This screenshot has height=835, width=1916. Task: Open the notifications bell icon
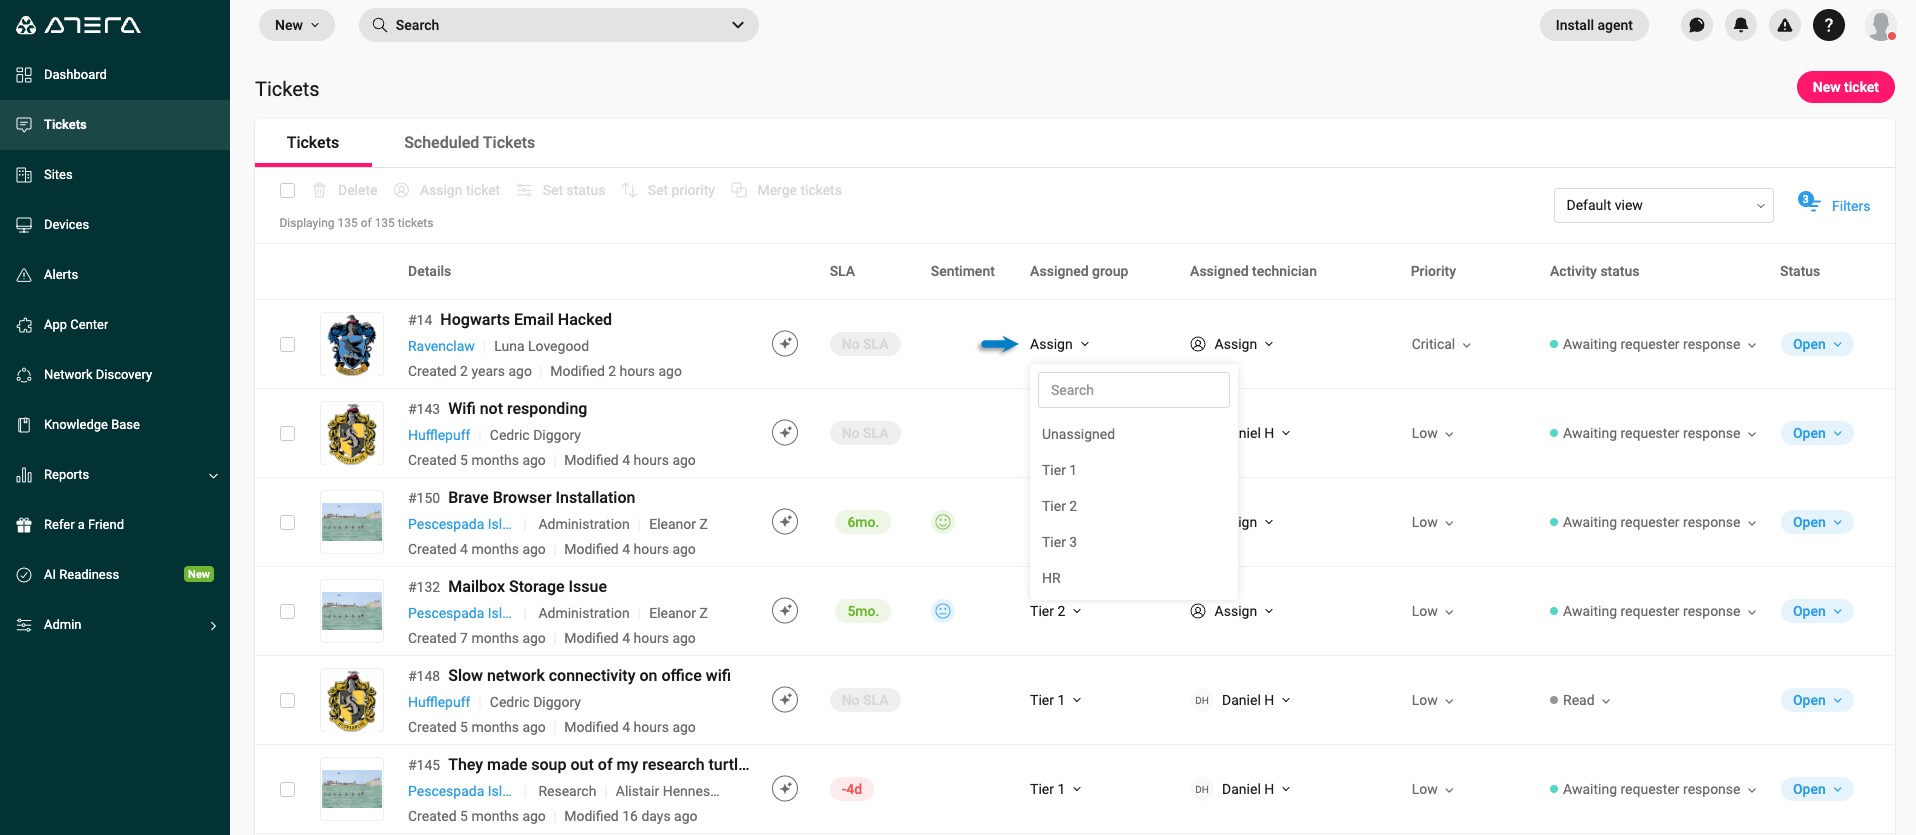click(1740, 25)
